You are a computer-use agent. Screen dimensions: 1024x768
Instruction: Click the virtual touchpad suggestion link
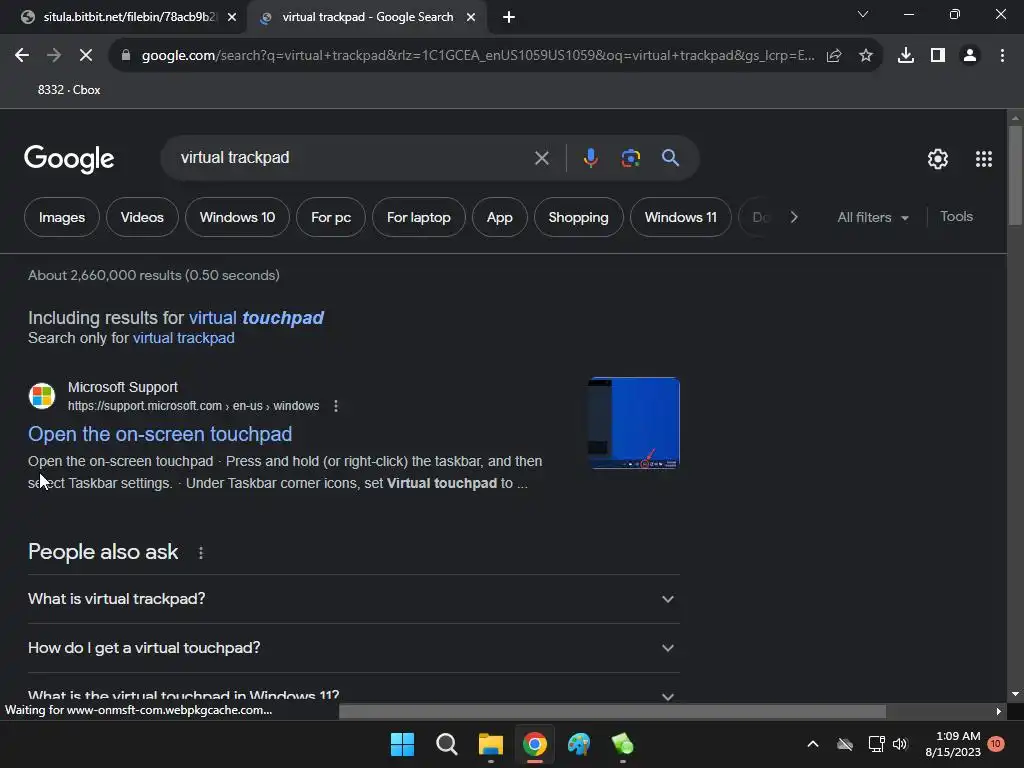click(256, 318)
